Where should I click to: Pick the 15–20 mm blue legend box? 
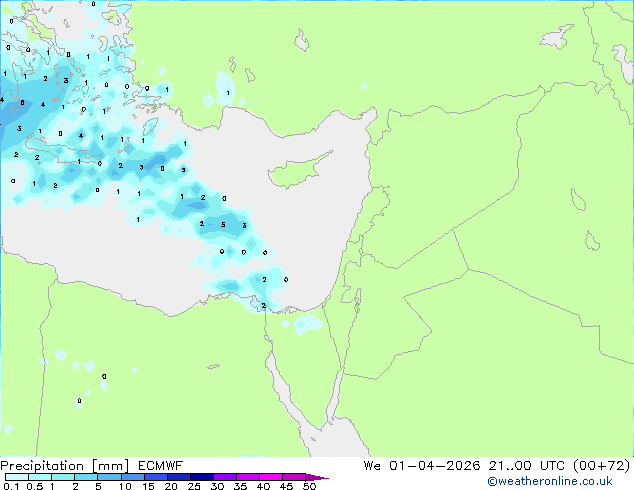pos(156,477)
